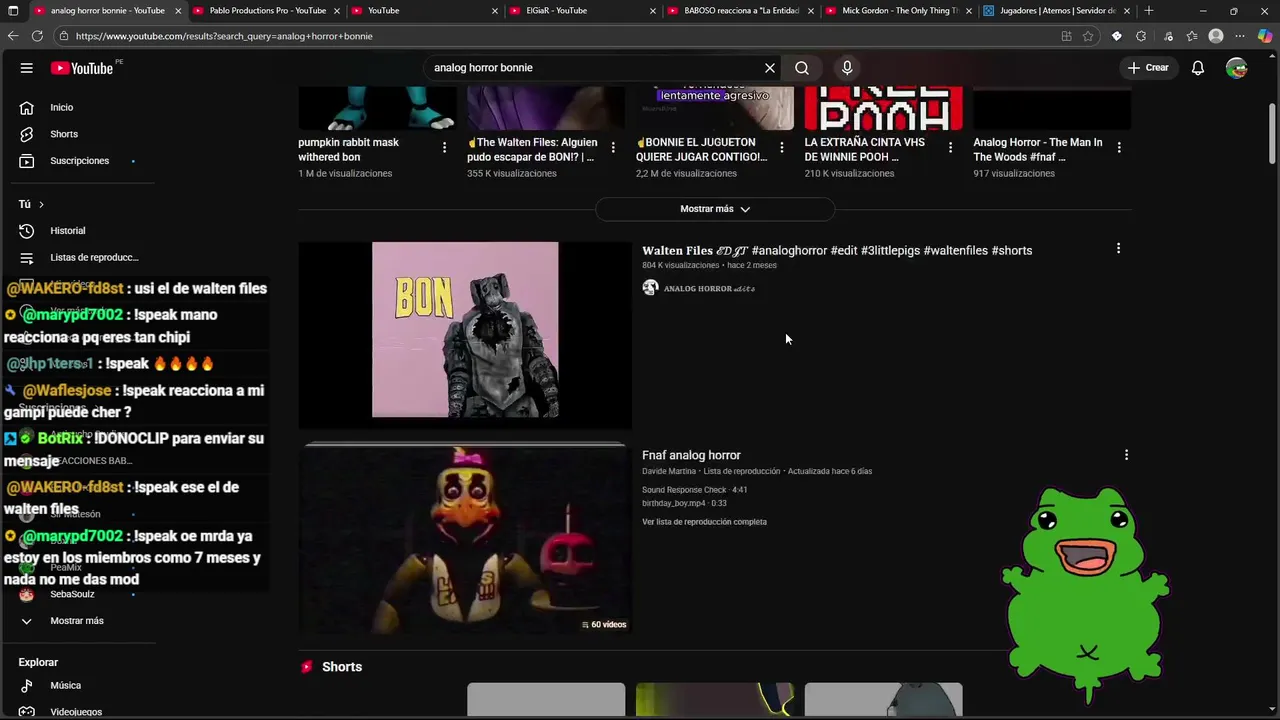The width and height of the screenshot is (1280, 720).
Task: Open Analog Horror - The Man In The Woods title
Action: (x=1038, y=150)
